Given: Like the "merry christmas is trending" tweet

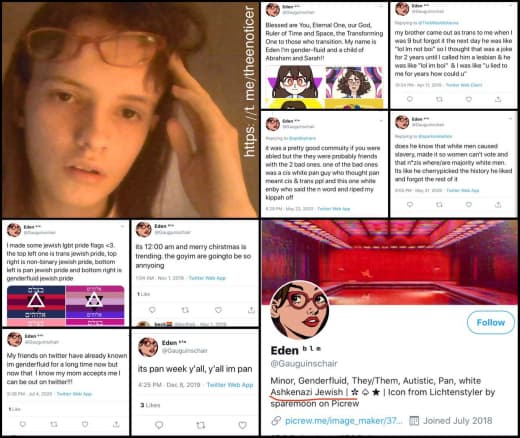Looking at the screenshot, I should 218,310.
